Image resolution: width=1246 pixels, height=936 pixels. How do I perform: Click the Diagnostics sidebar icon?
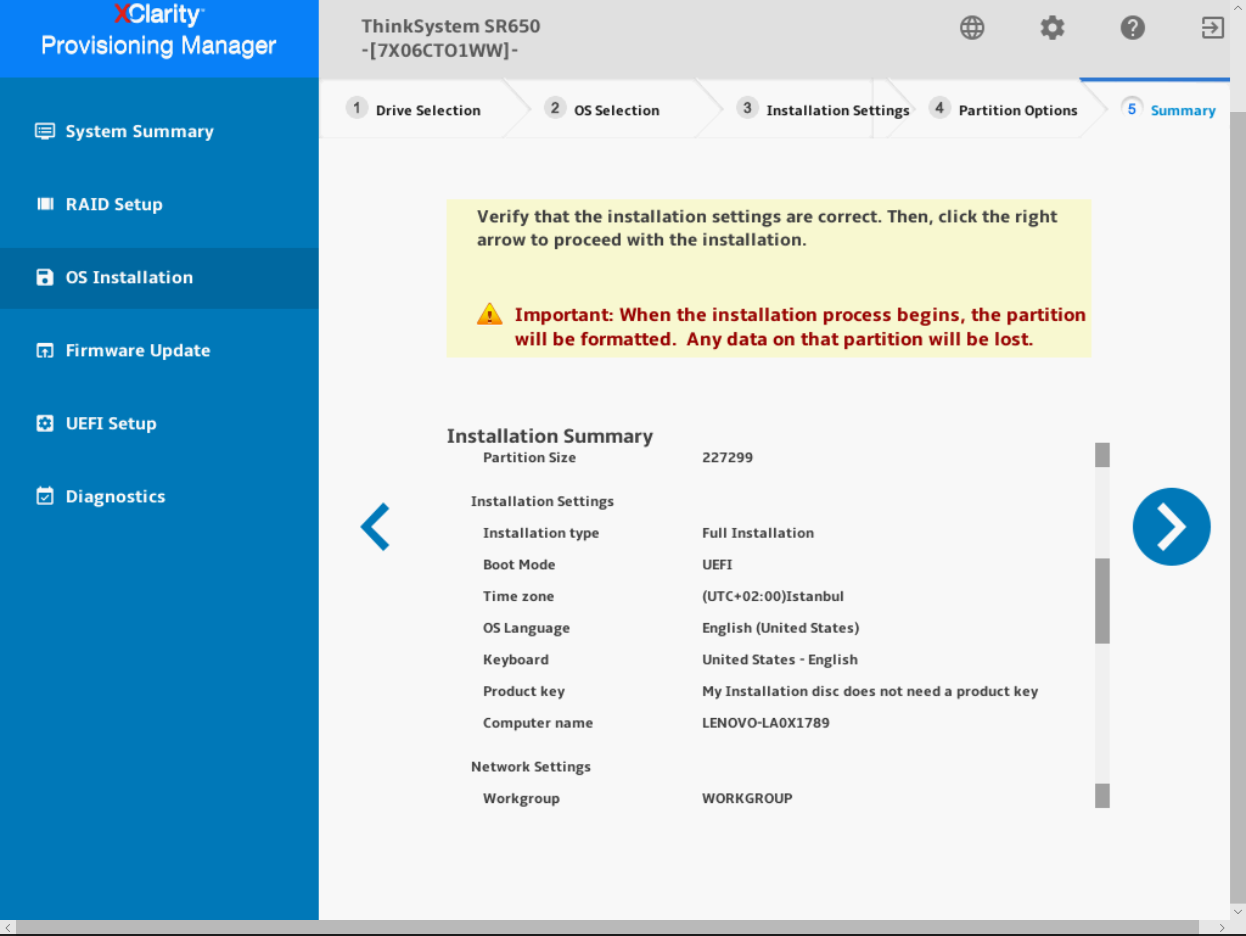click(45, 496)
